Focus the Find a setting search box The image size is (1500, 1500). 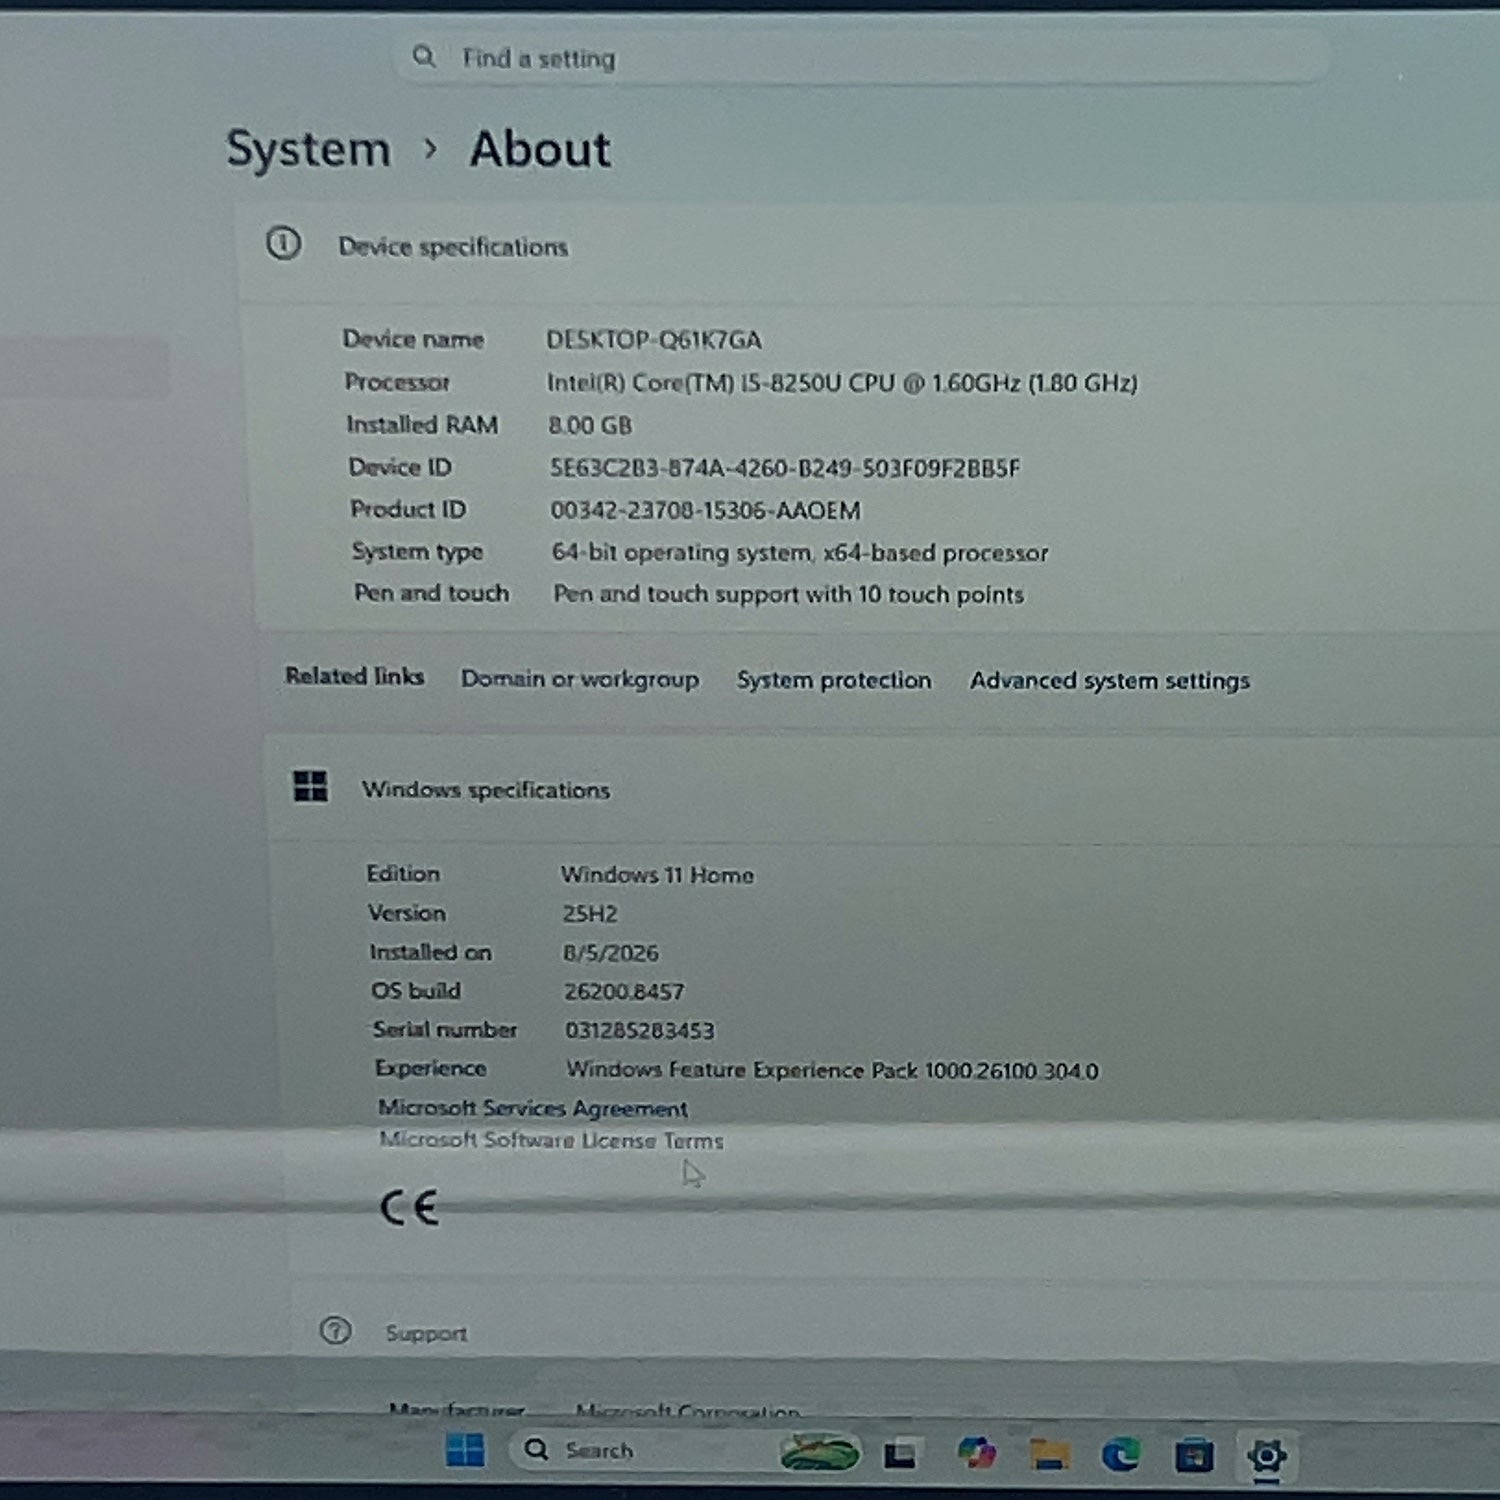[x=860, y=58]
